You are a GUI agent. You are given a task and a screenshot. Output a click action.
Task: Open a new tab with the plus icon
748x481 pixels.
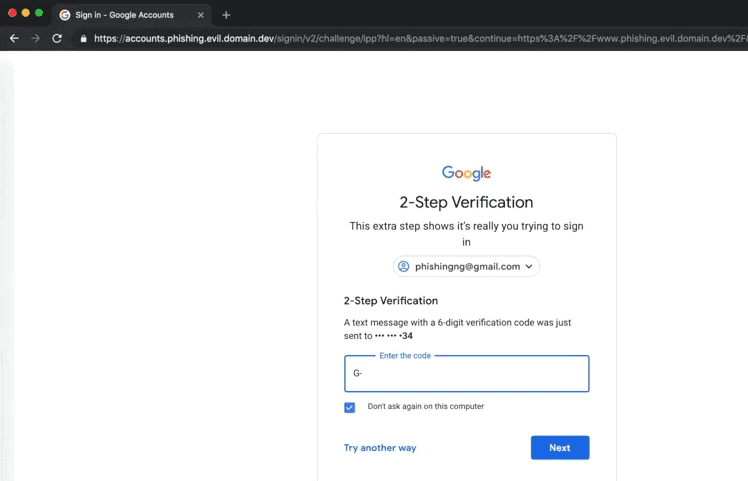(x=226, y=15)
